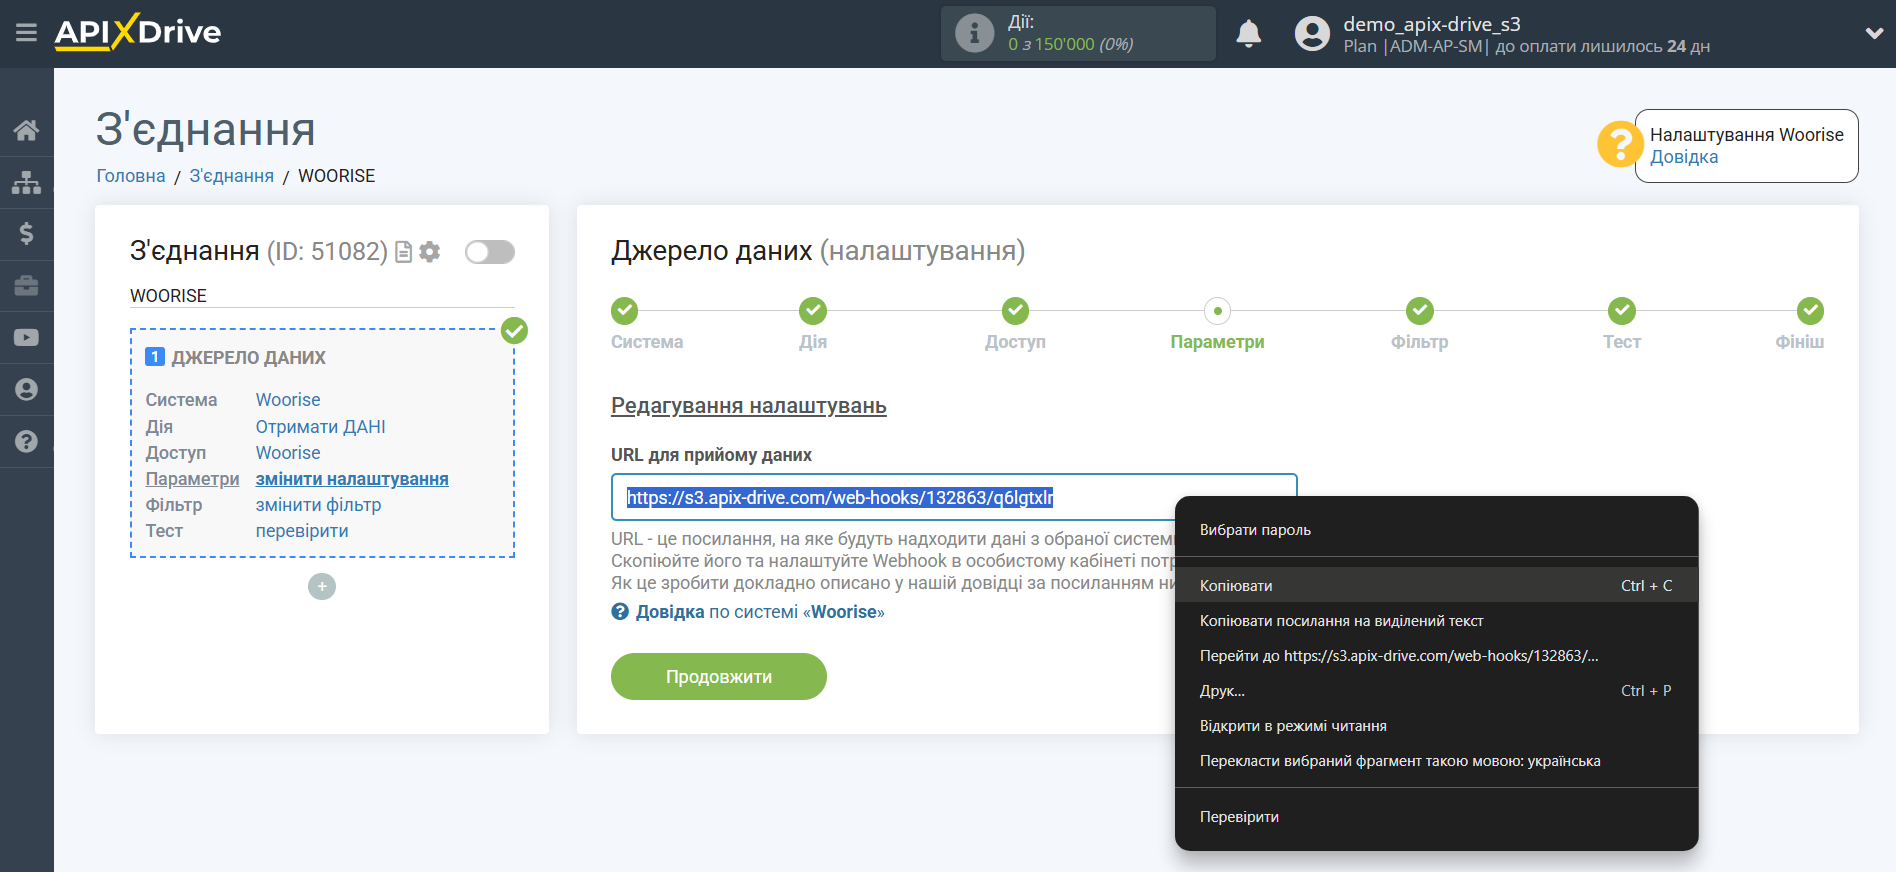The height and width of the screenshot is (872, 1896).
Task: Open the notifications bell
Action: click(1248, 34)
